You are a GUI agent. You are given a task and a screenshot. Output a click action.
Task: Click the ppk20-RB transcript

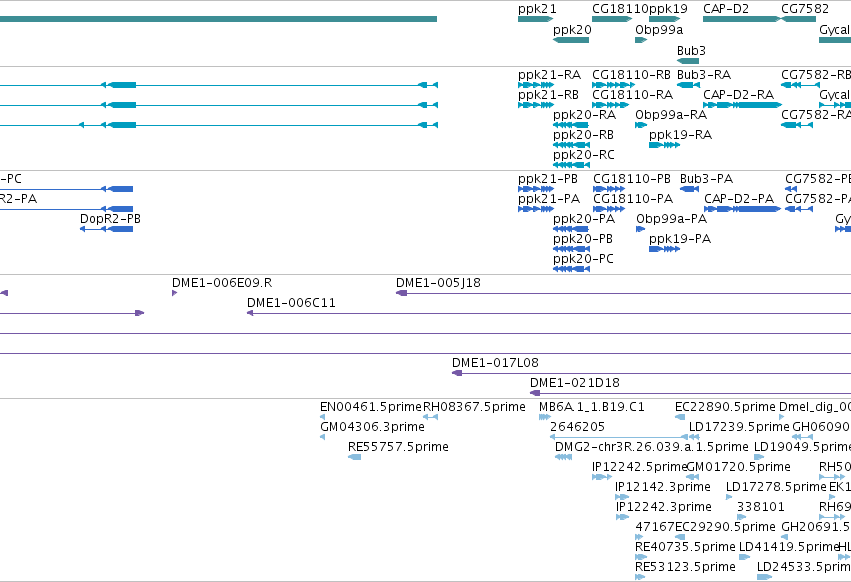(571, 145)
